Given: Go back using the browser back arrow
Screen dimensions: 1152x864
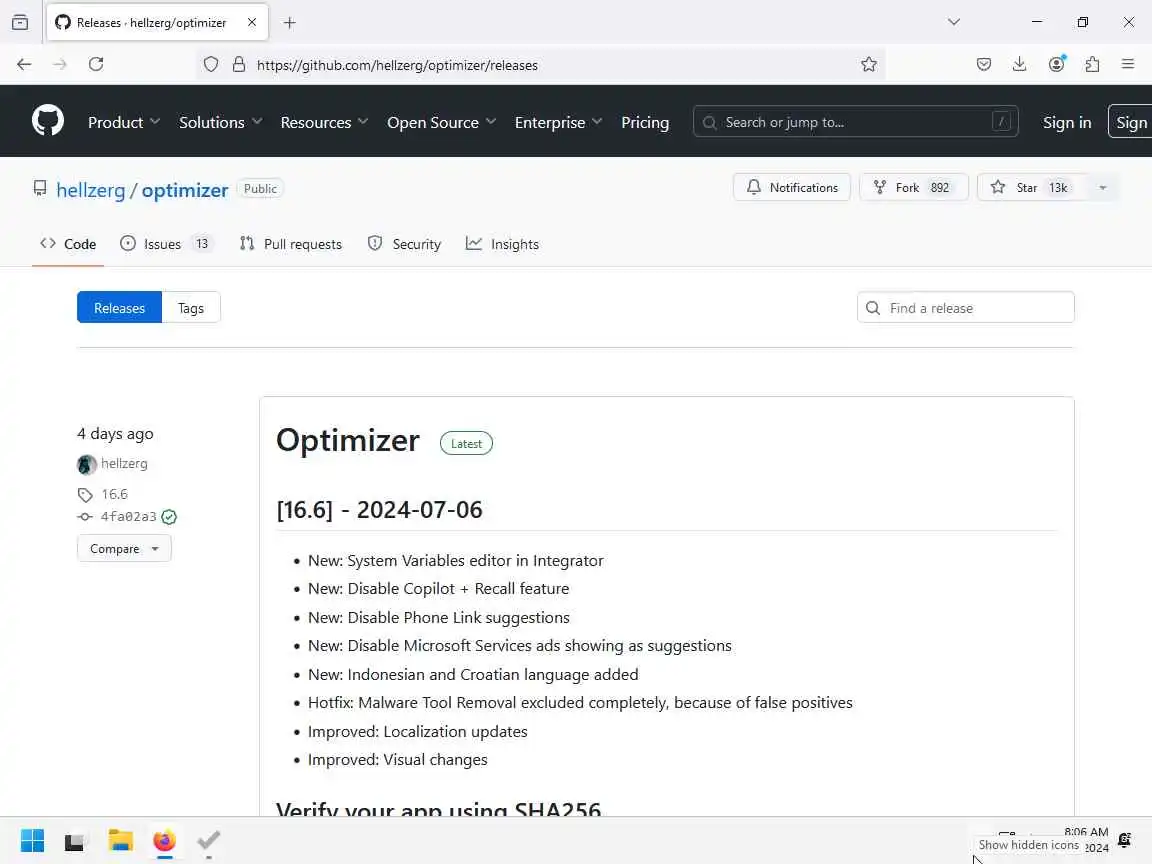Looking at the screenshot, I should 24,65.
